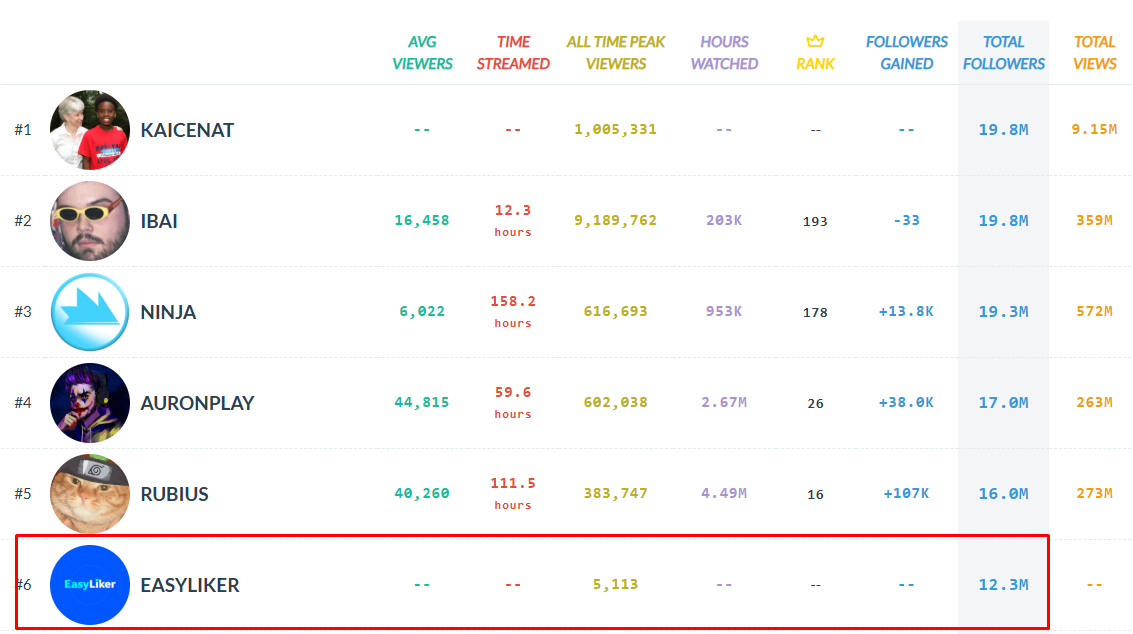Select Ibai's 12.3 hours streamed
This screenshot has height=634, width=1133.
coord(513,220)
